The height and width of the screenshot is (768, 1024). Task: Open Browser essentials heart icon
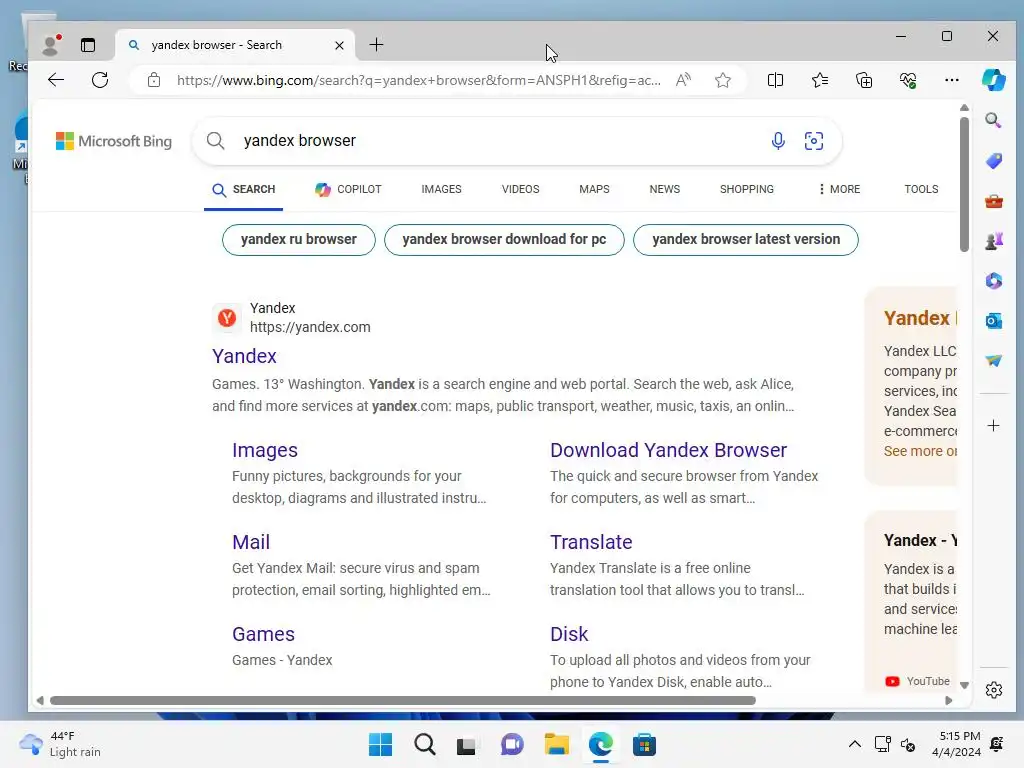[x=908, y=80]
